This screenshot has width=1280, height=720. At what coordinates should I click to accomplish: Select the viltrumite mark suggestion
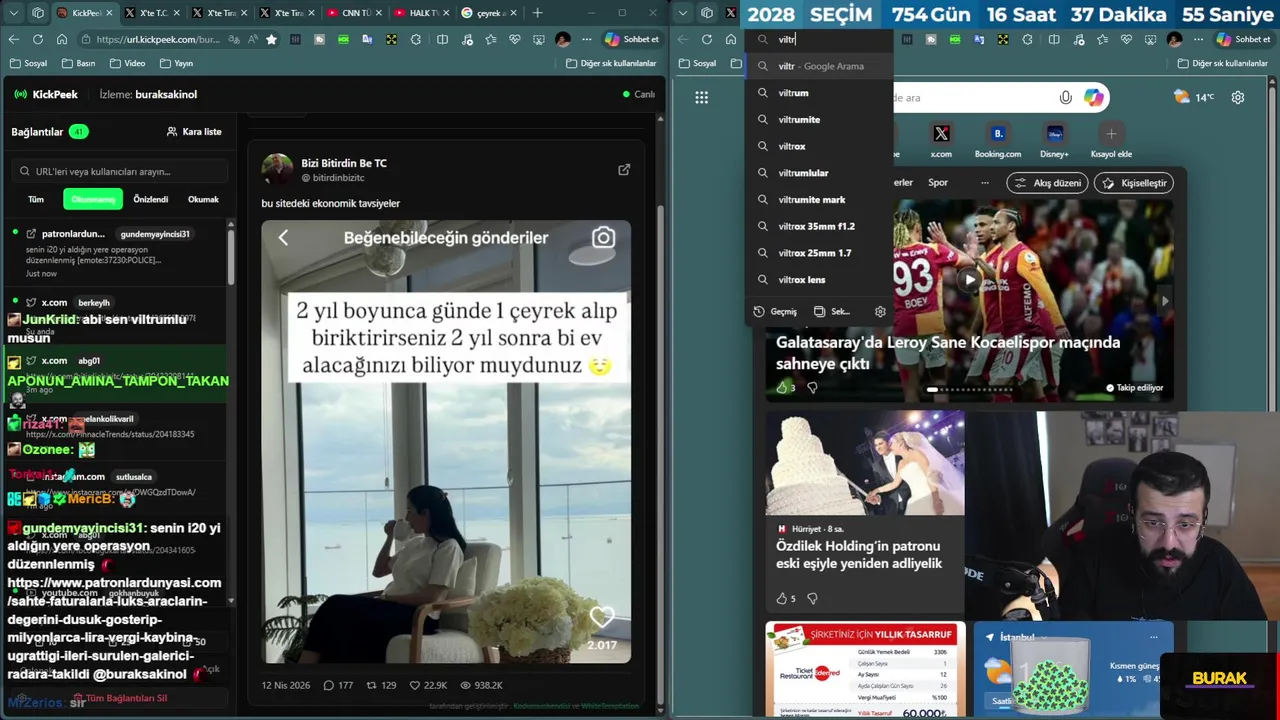pyautogui.click(x=819, y=200)
